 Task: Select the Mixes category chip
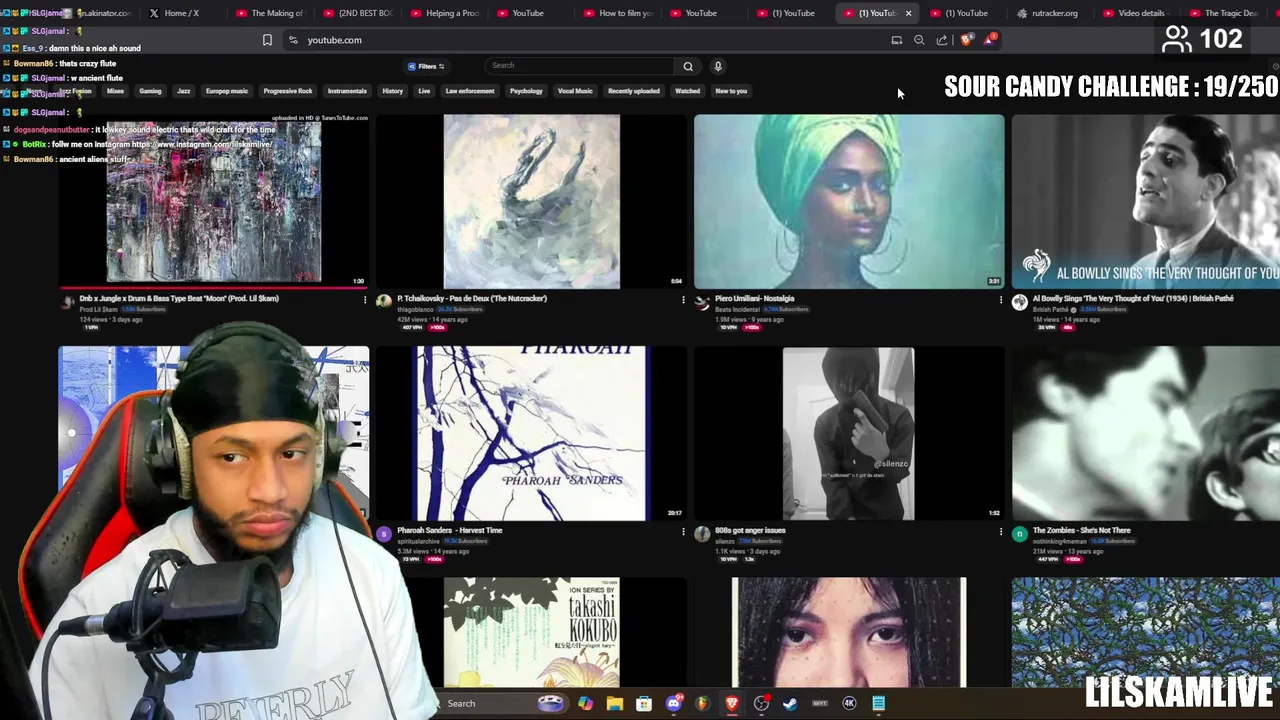115,91
